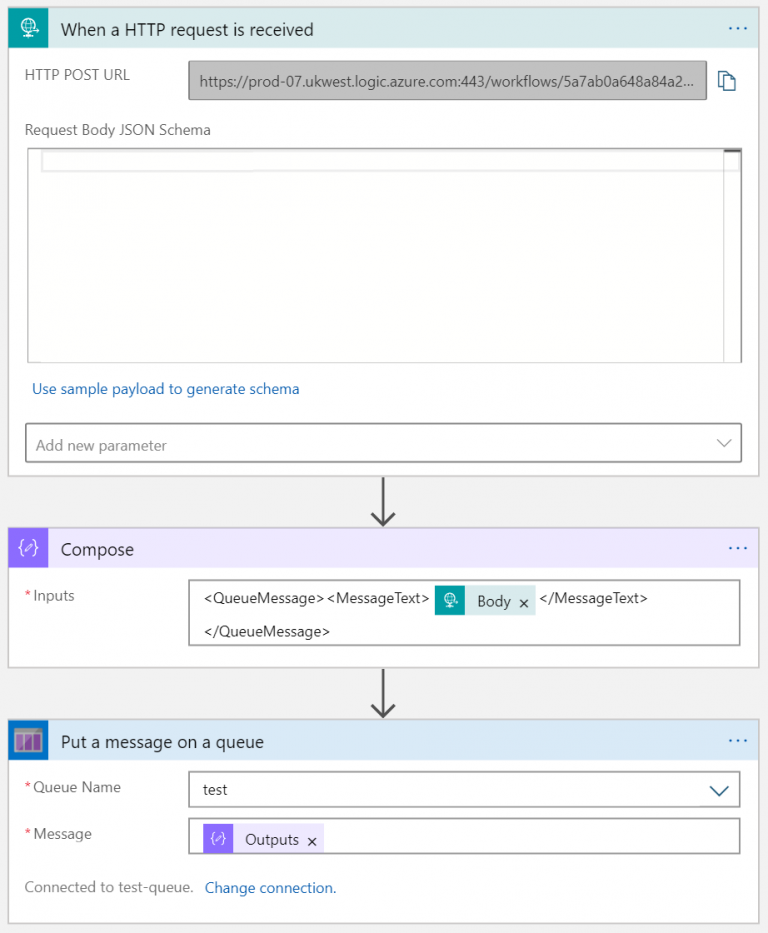Open the Put a message ellipsis menu
The image size is (768, 933).
738,740
